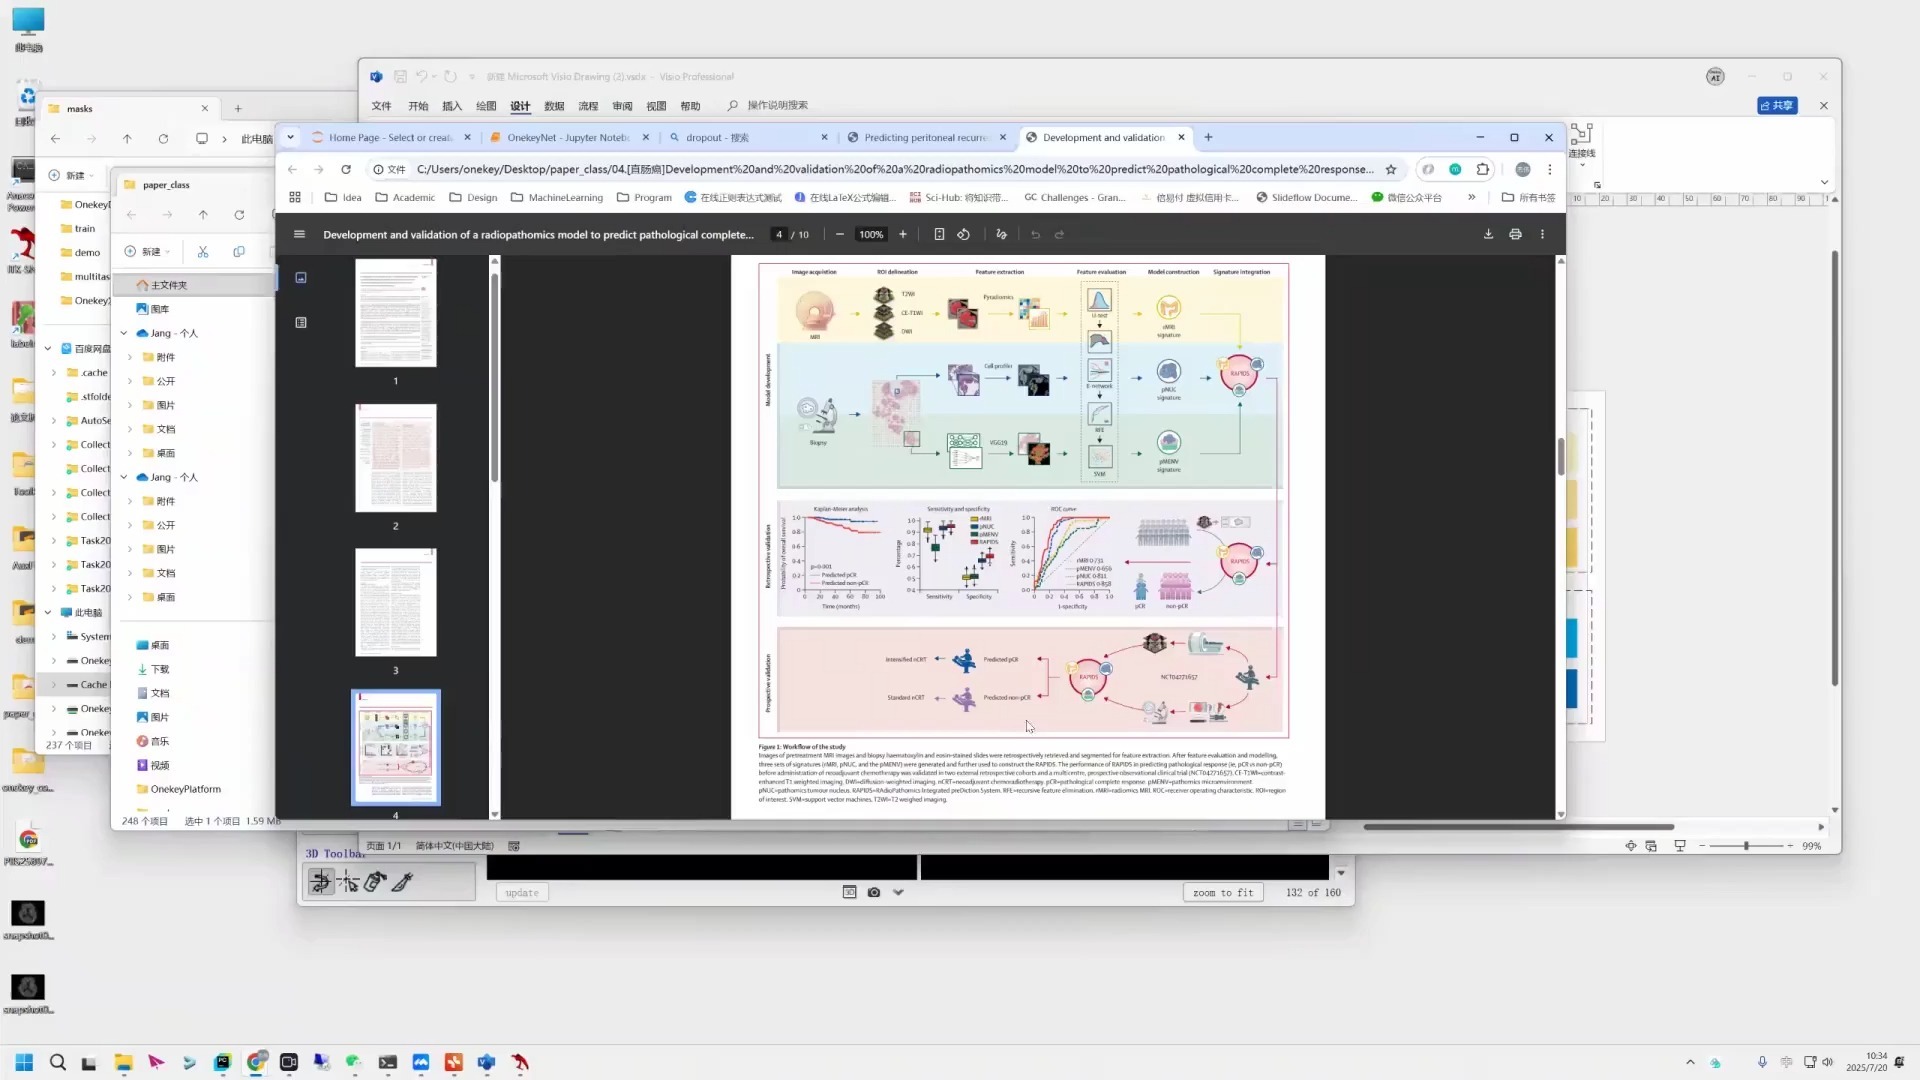Collapse the 此电脑 node in the masks window

pos(48,613)
